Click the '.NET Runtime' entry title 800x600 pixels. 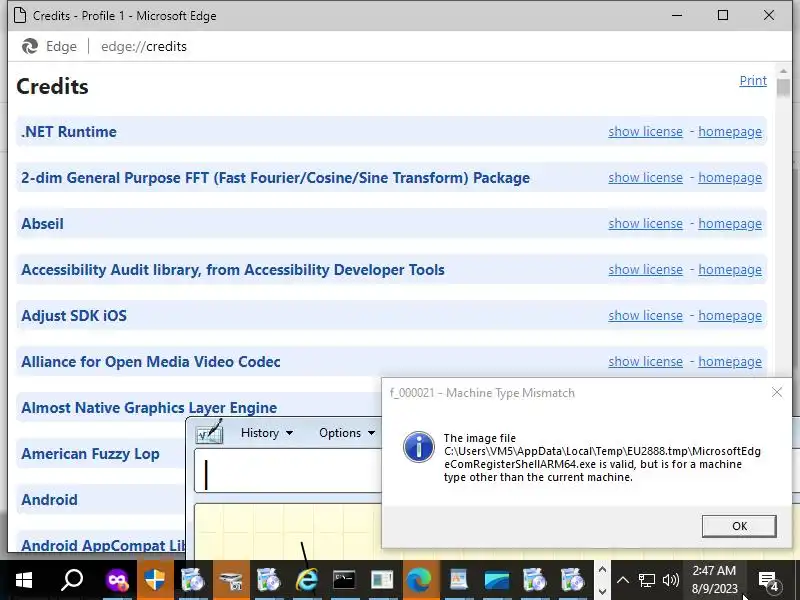(69, 132)
